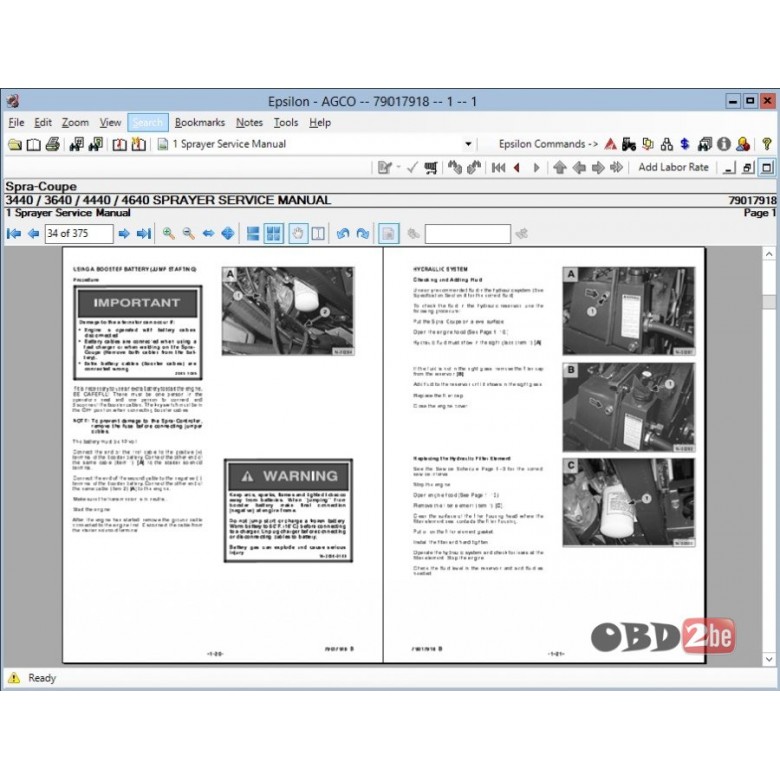The width and height of the screenshot is (780, 780).
Task: Click the inner window minimize button
Action: 728,168
